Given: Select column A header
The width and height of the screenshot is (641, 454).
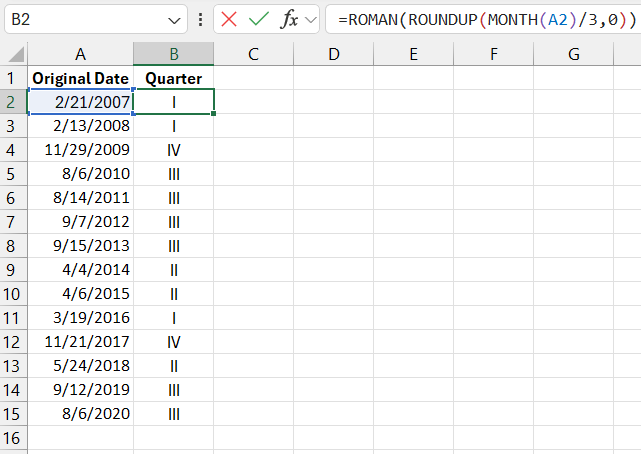Looking at the screenshot, I should click(x=81, y=54).
